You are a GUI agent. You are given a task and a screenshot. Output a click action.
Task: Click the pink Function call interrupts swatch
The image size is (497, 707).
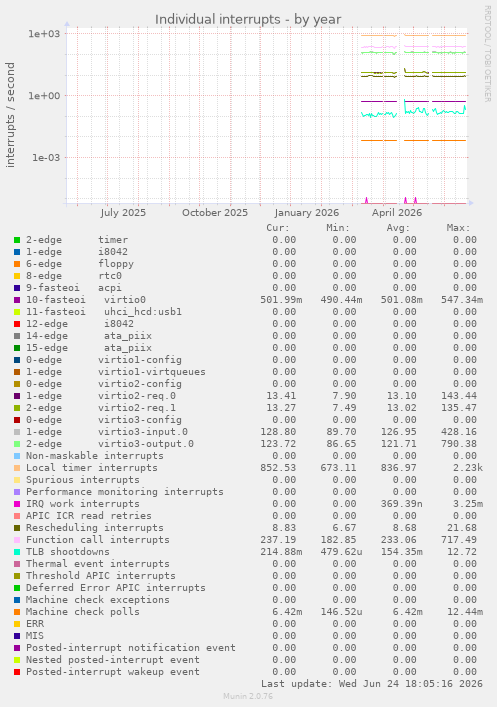click(17, 540)
